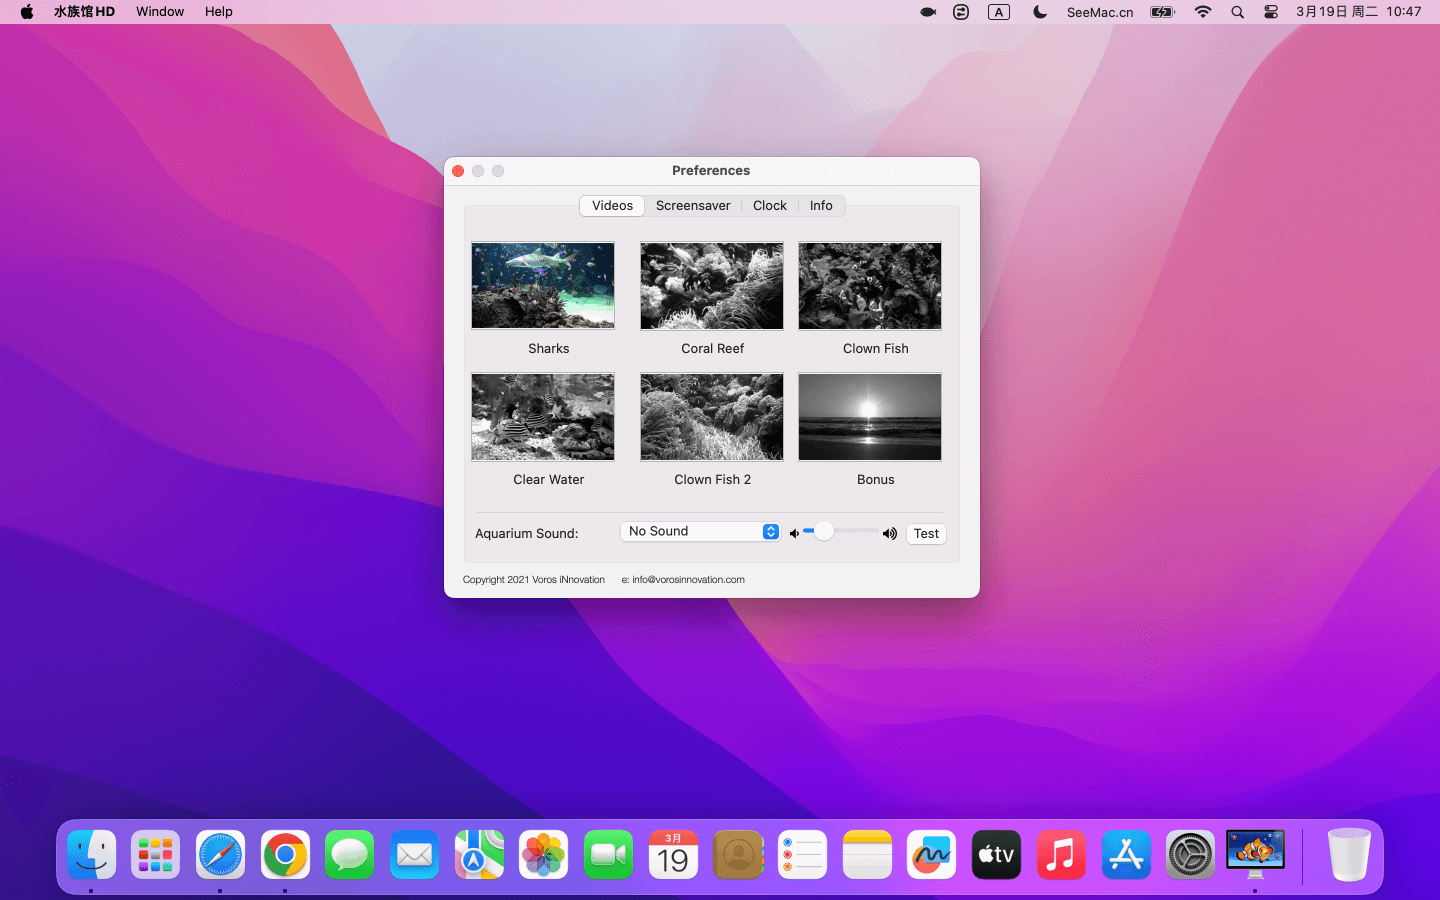Switch to the Clock tab
This screenshot has width=1440, height=900.
769,206
